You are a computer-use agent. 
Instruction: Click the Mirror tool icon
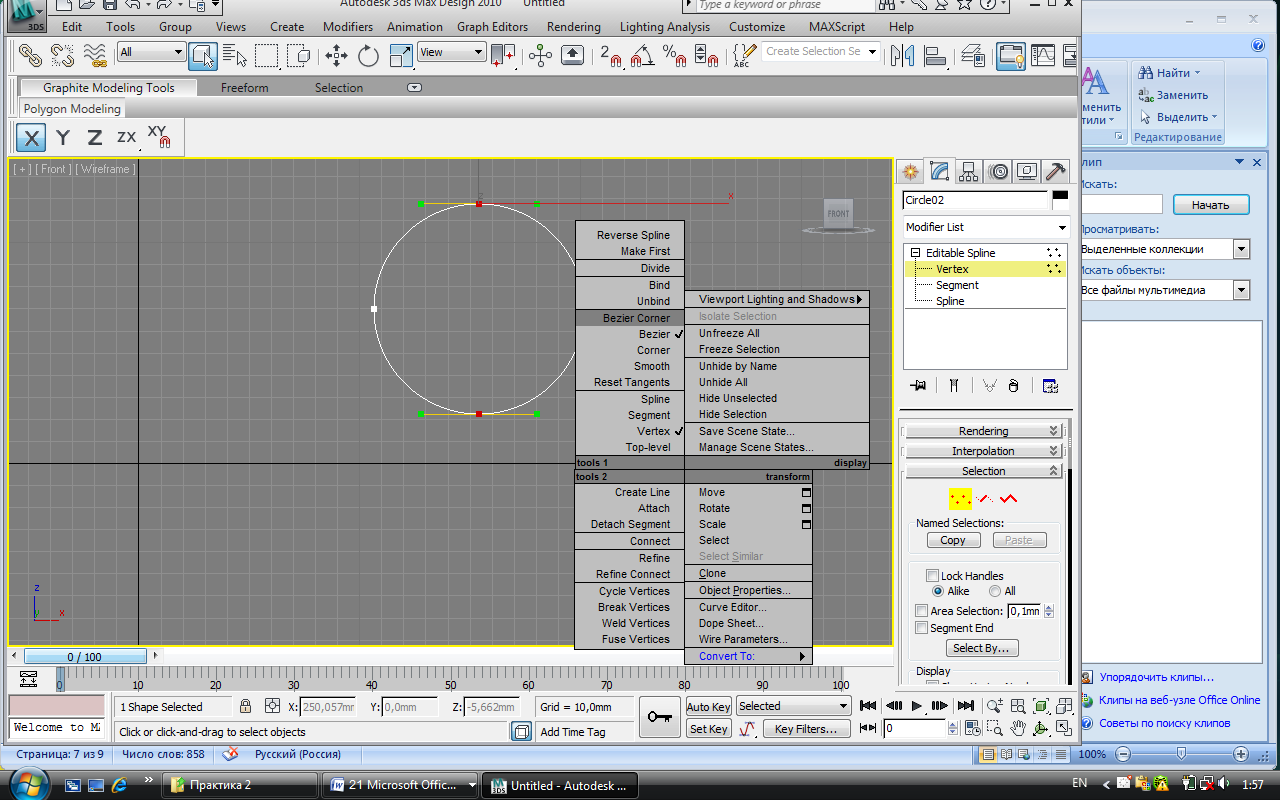[x=902, y=55]
